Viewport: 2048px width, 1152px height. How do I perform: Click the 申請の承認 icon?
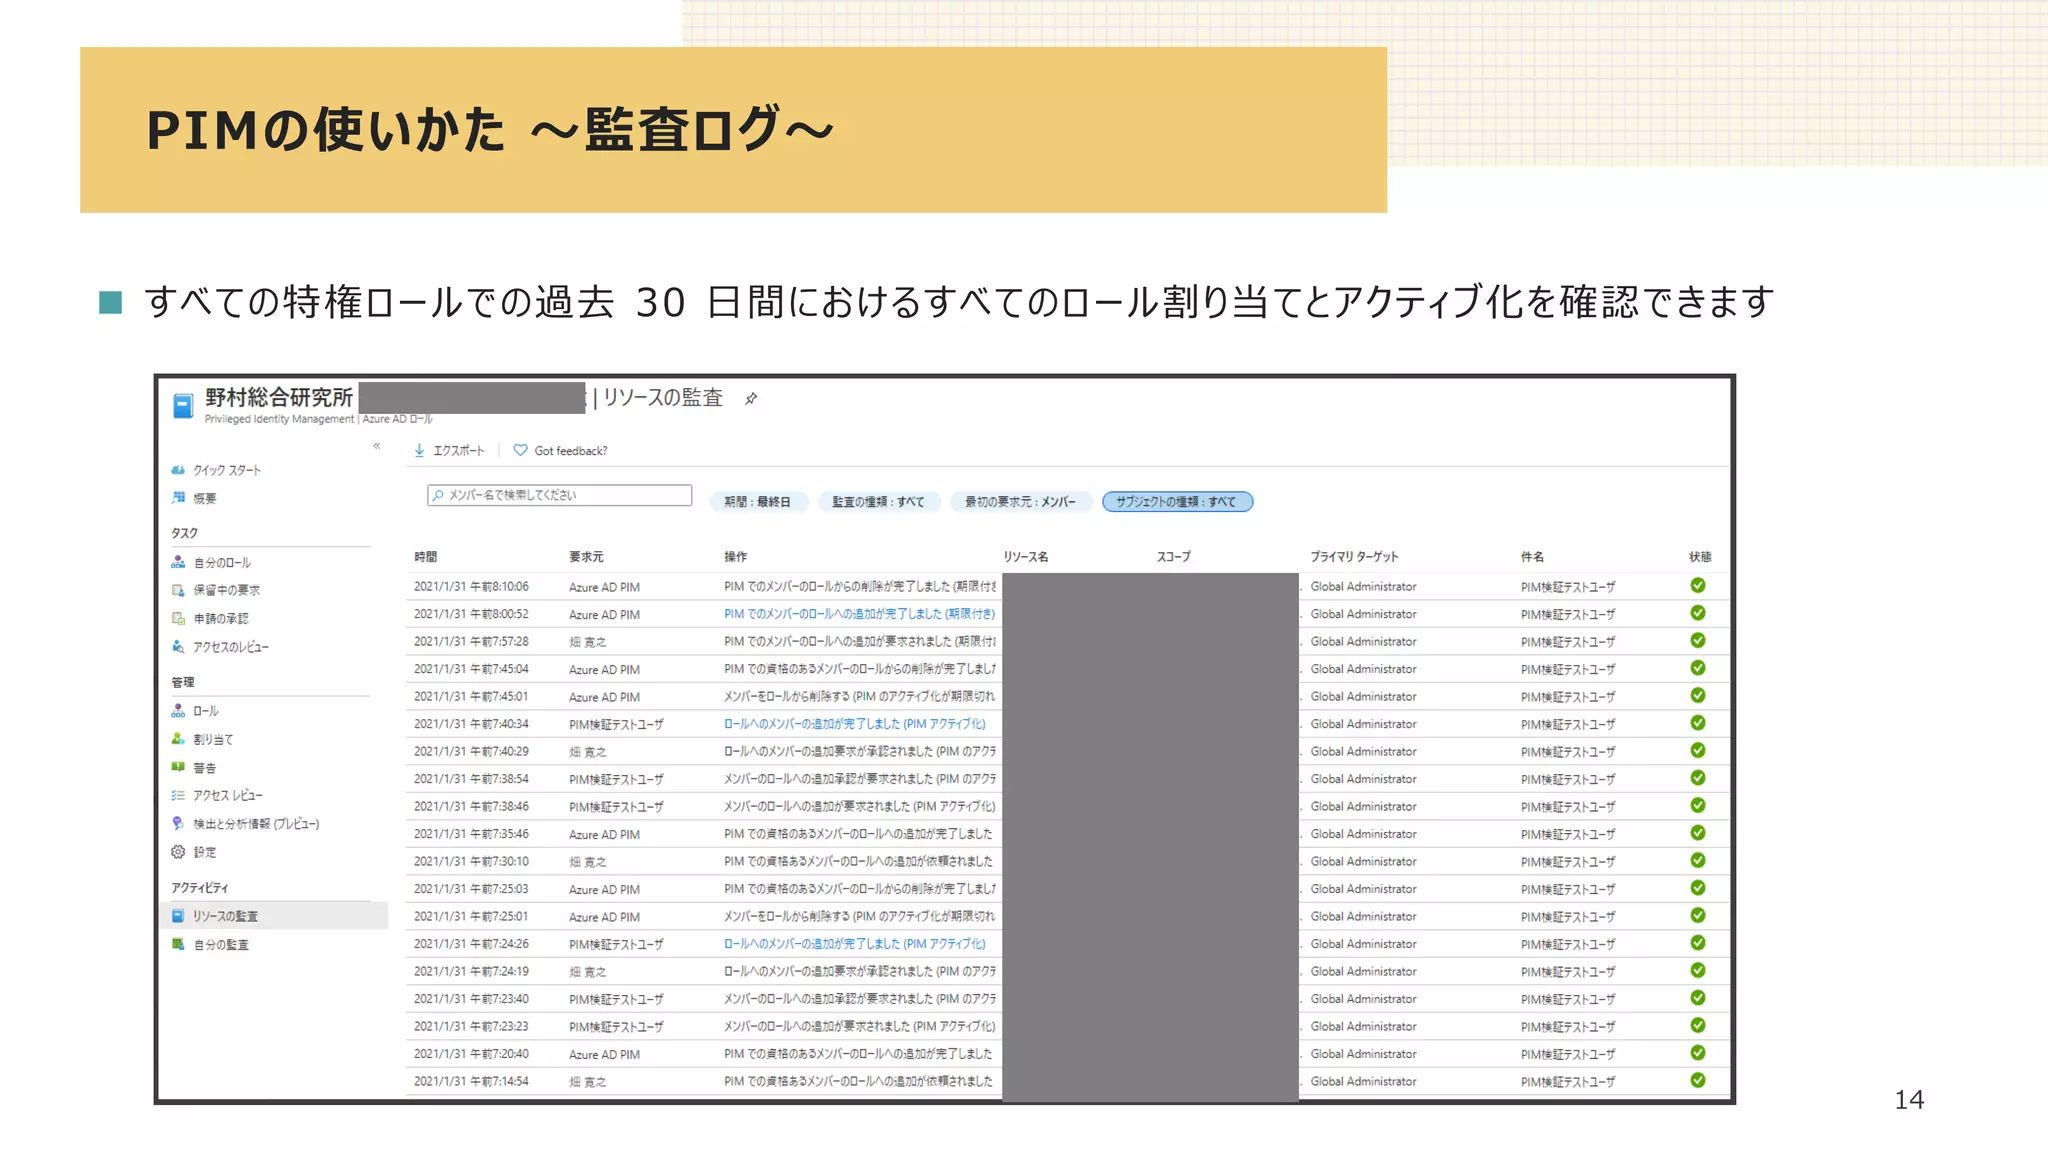click(178, 619)
